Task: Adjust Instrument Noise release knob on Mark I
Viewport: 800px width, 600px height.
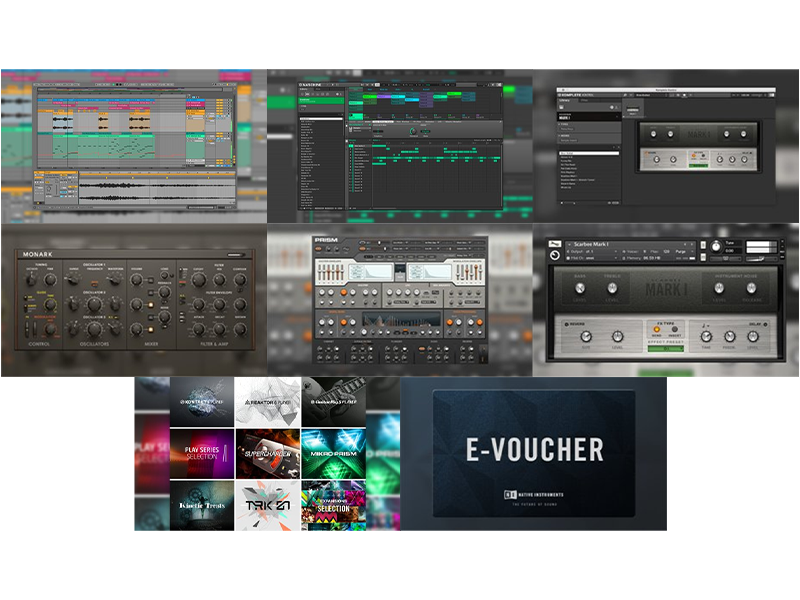Action: [751, 288]
